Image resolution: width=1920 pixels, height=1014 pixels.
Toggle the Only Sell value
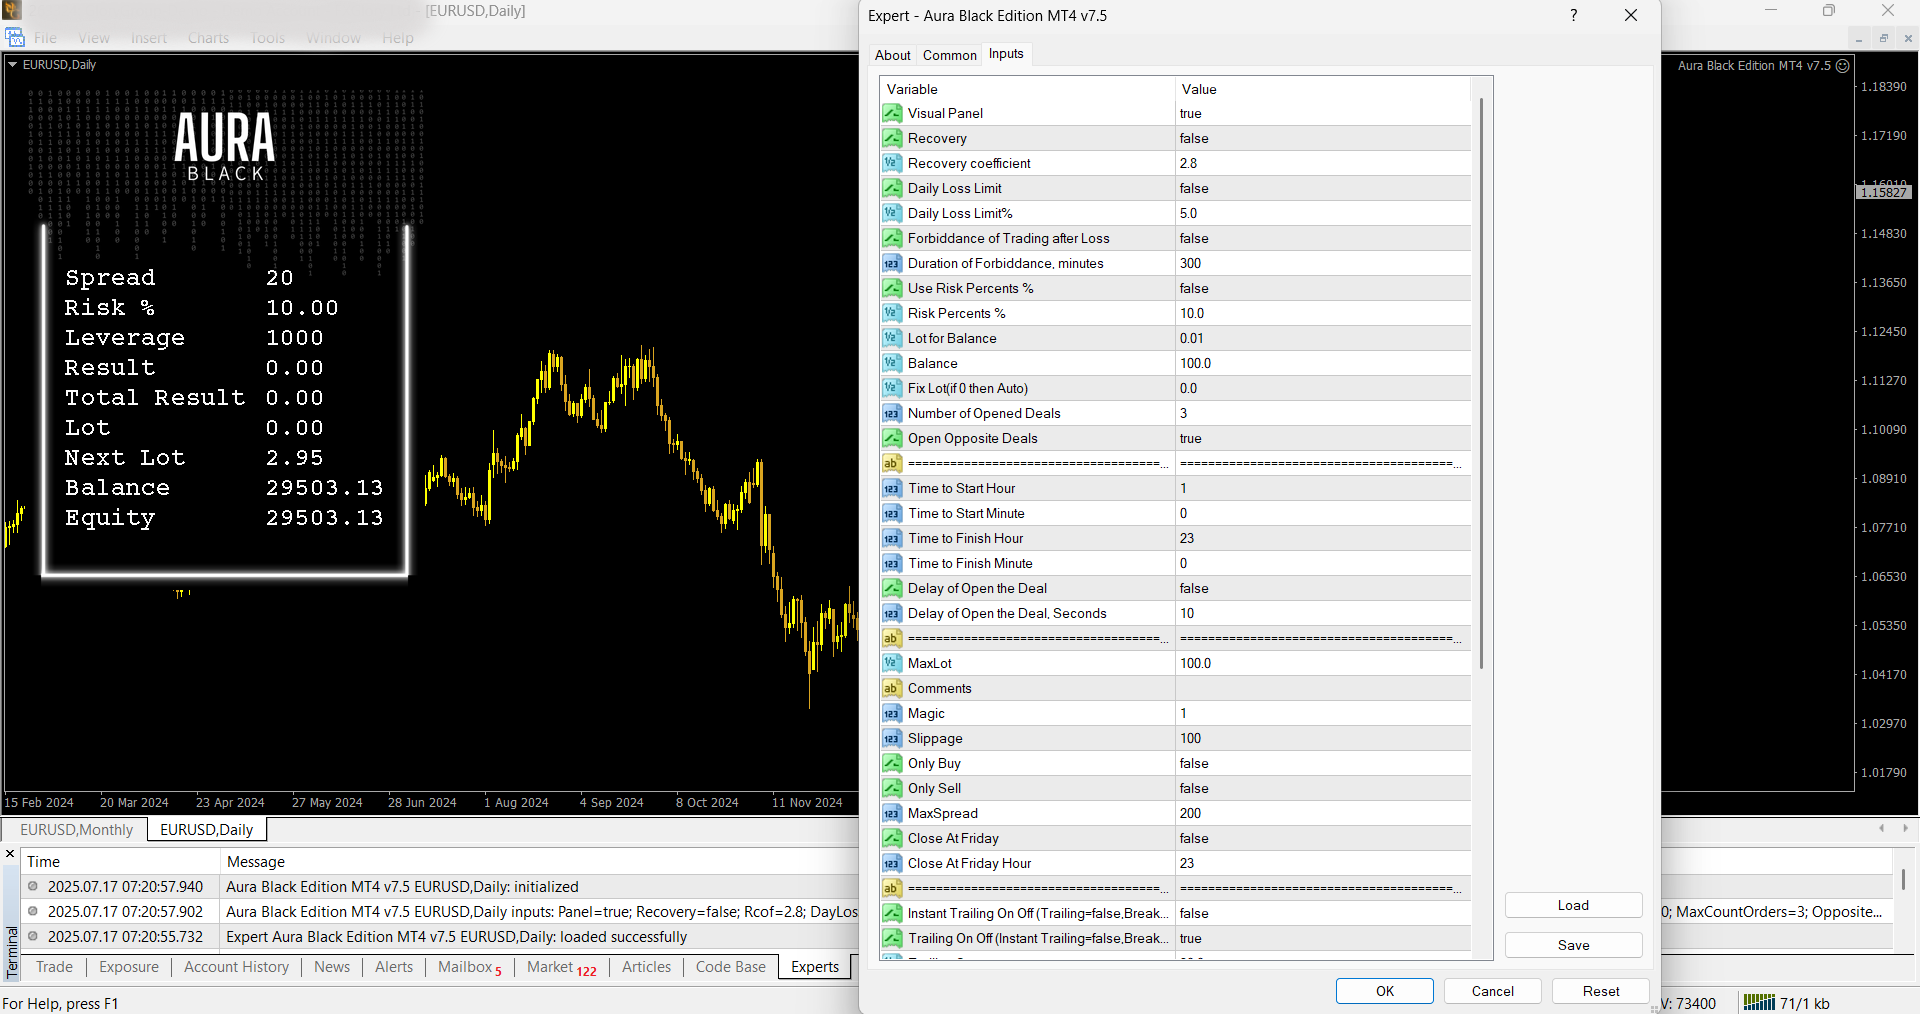1323,788
